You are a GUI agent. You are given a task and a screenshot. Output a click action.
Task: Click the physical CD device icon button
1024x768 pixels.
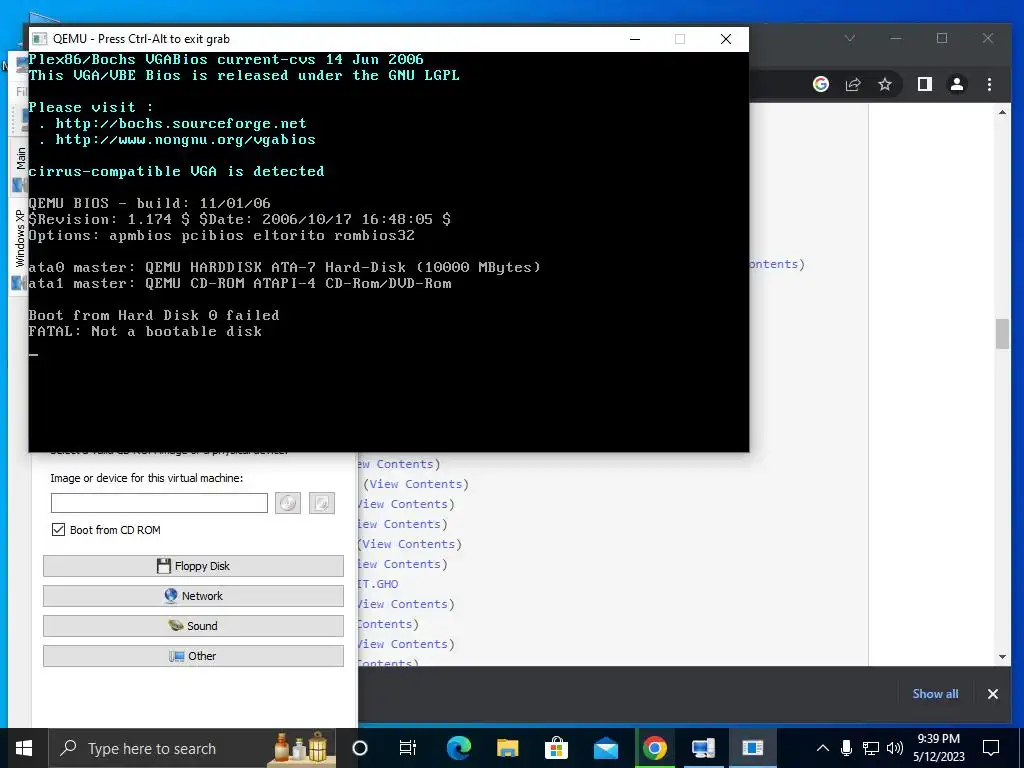(x=288, y=503)
